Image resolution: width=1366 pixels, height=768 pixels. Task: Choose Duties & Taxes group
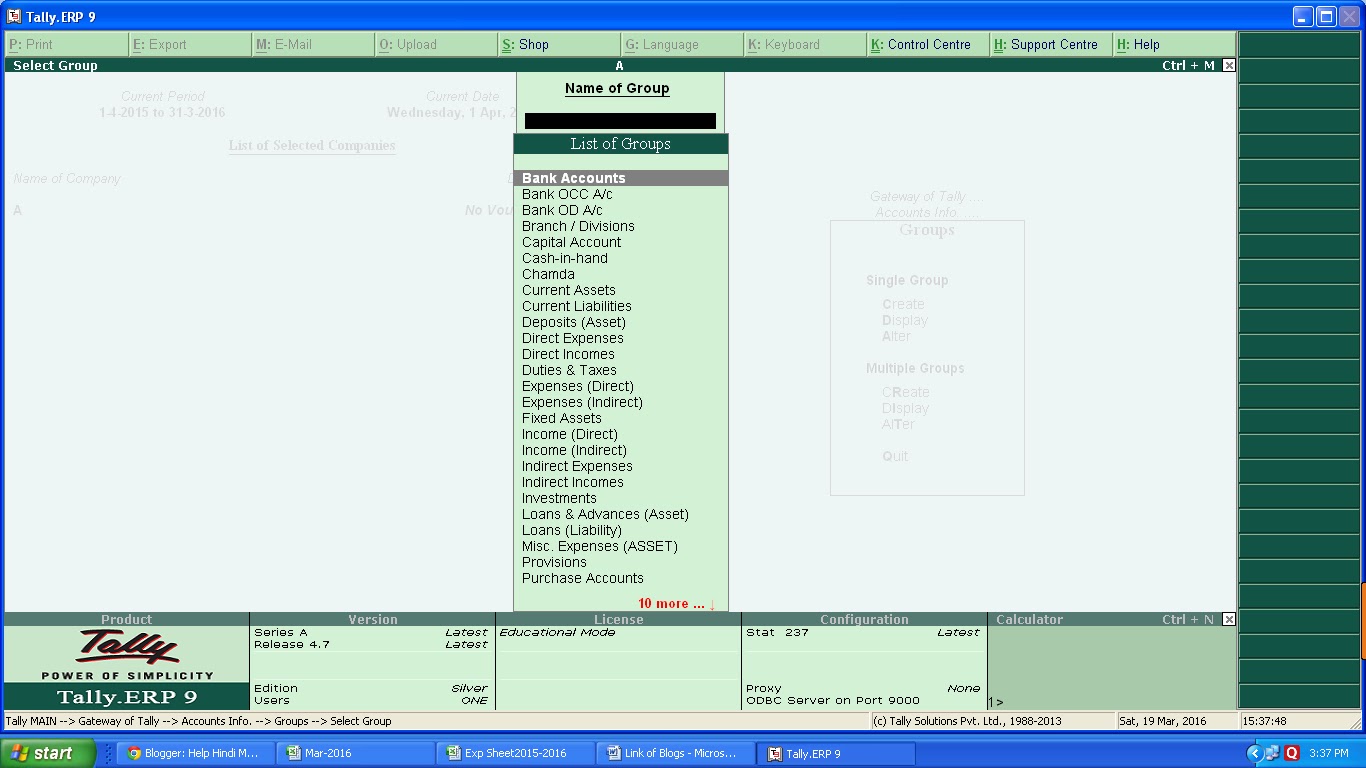point(621,370)
